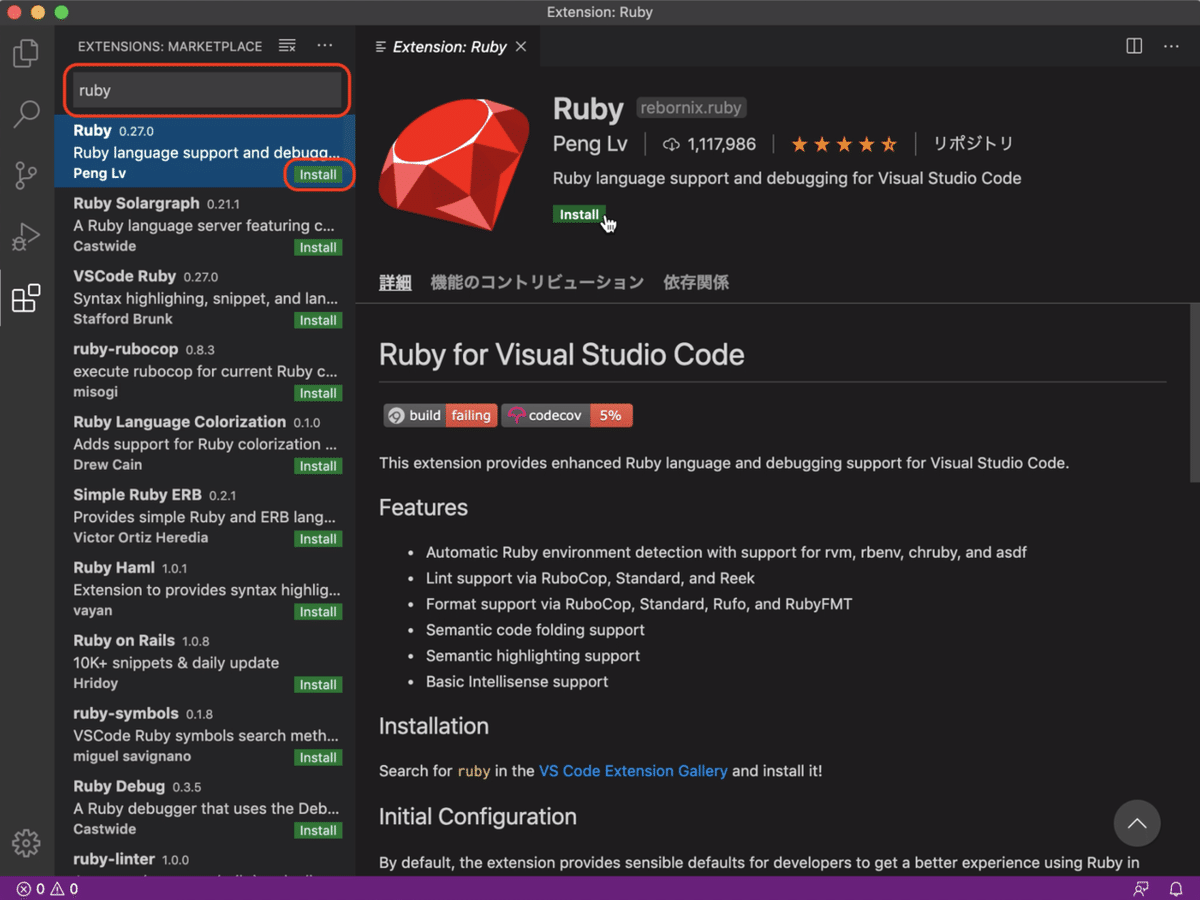The height and width of the screenshot is (900, 1200).
Task: Install the ruby-rubocop extension
Action: pyautogui.click(x=318, y=394)
